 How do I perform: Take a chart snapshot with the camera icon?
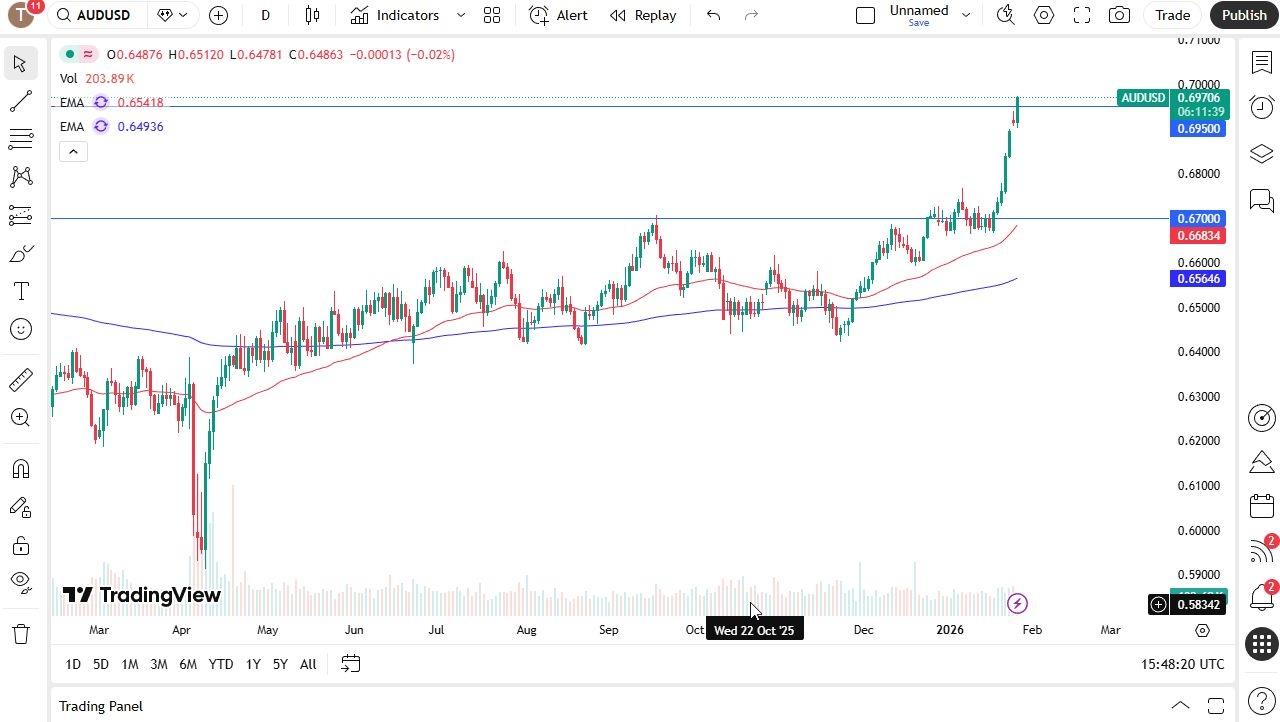click(x=1120, y=15)
